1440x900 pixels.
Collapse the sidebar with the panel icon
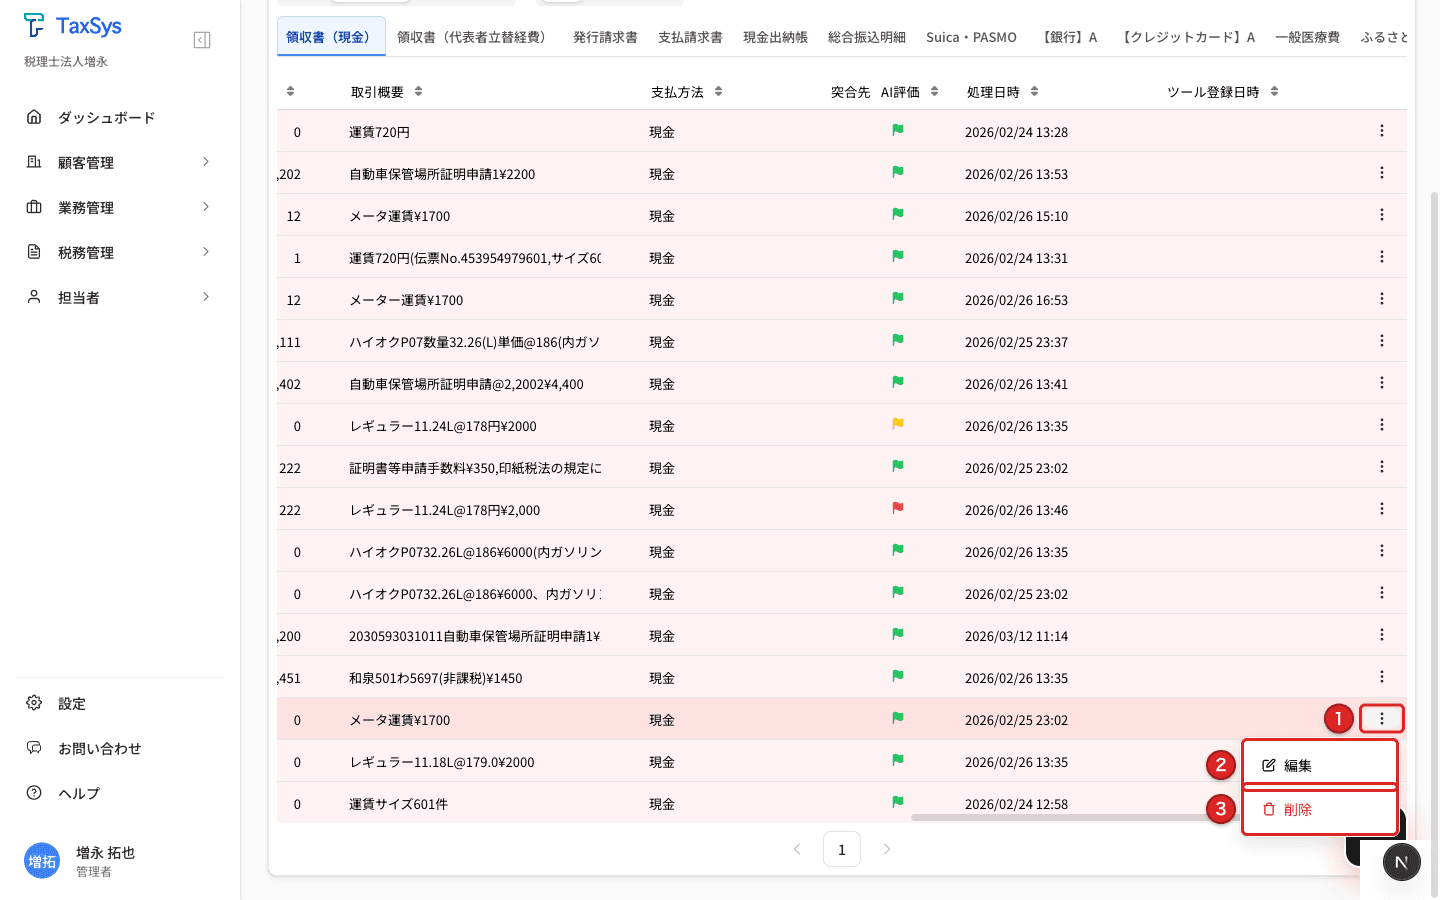coord(202,40)
